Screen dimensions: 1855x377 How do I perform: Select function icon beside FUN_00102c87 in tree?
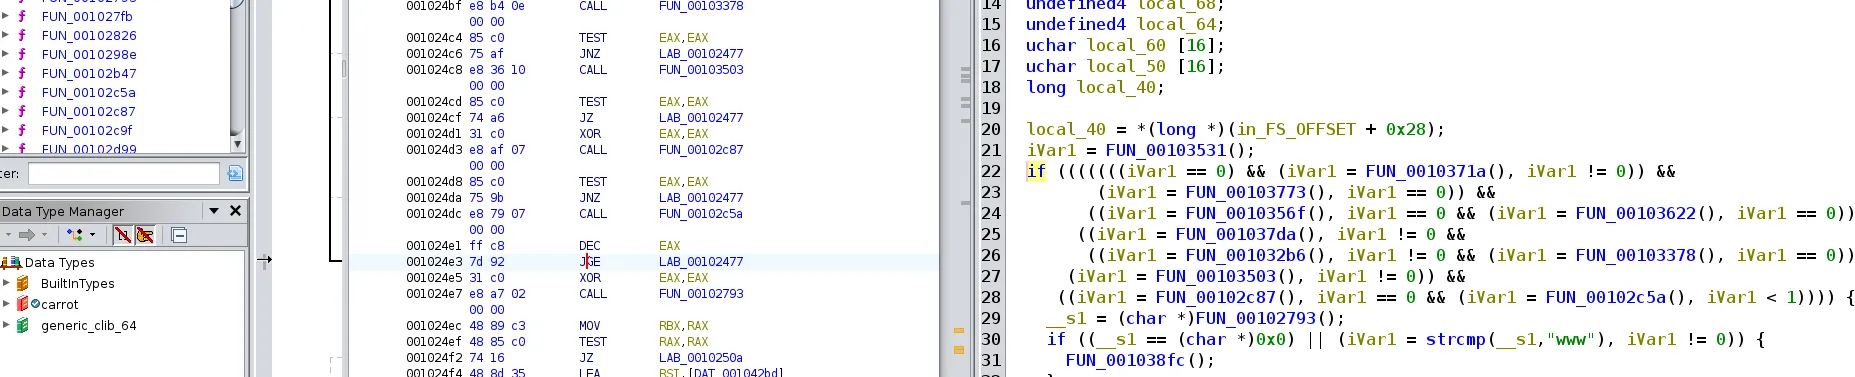[x=22, y=111]
